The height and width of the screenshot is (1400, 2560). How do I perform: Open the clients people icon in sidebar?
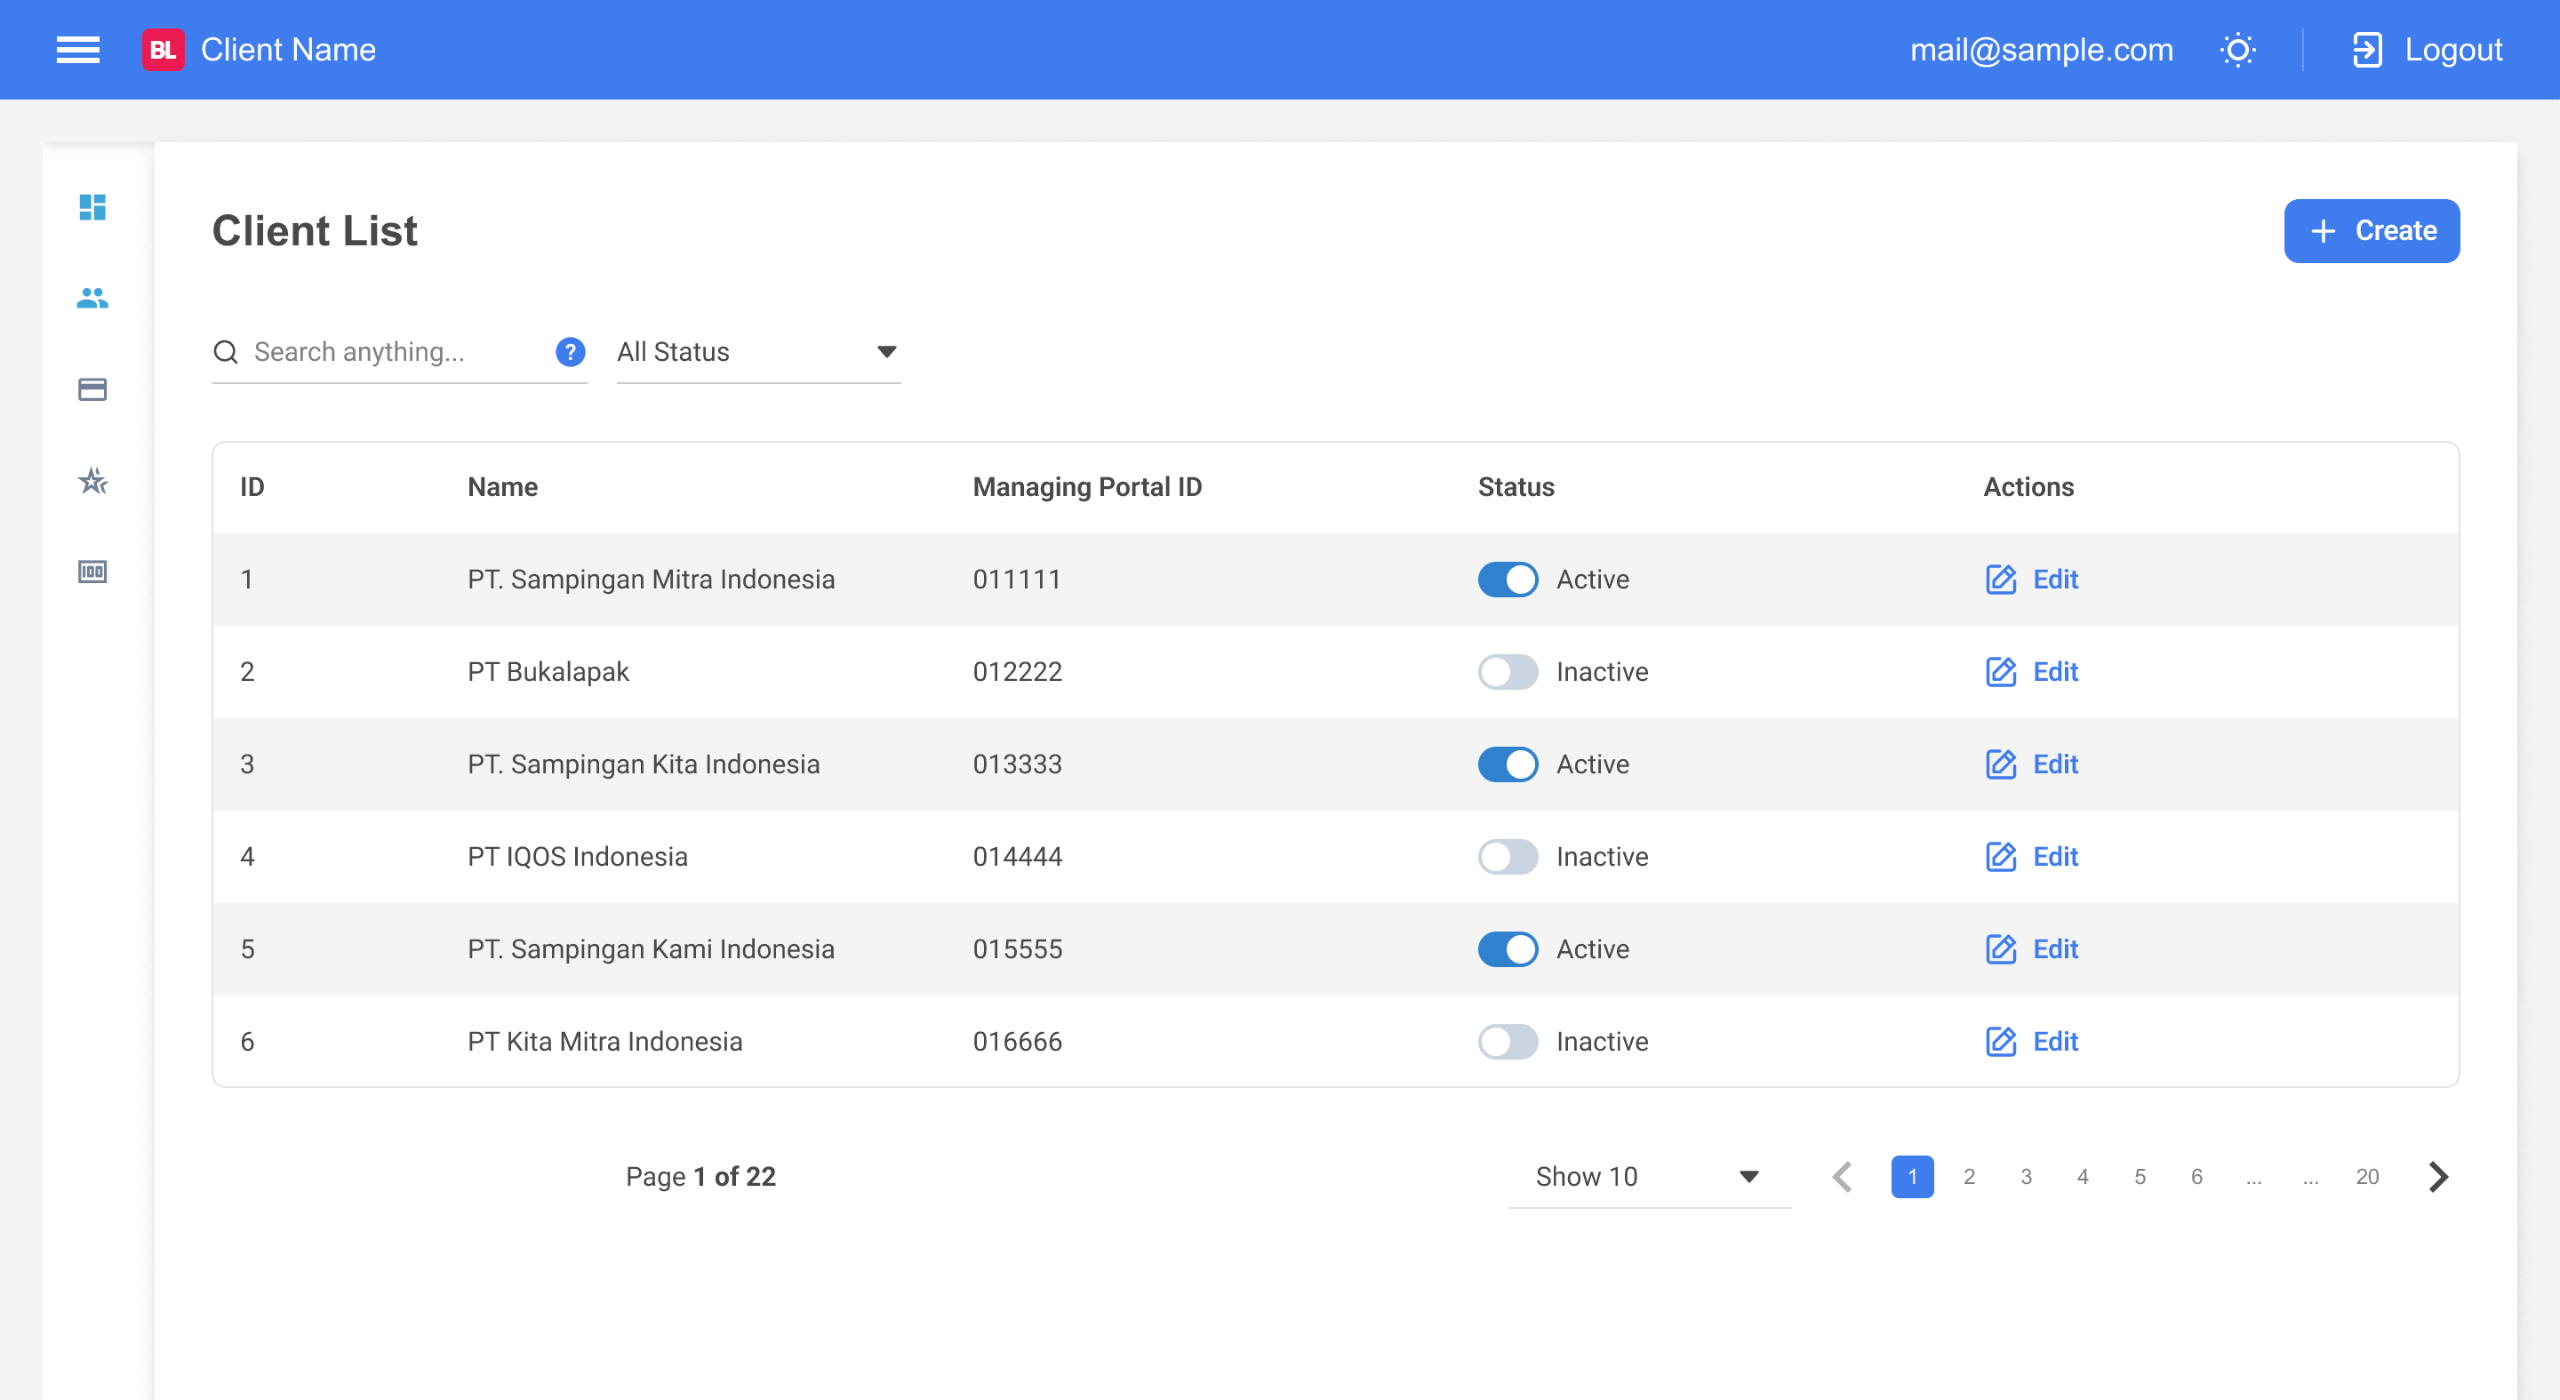(92, 298)
